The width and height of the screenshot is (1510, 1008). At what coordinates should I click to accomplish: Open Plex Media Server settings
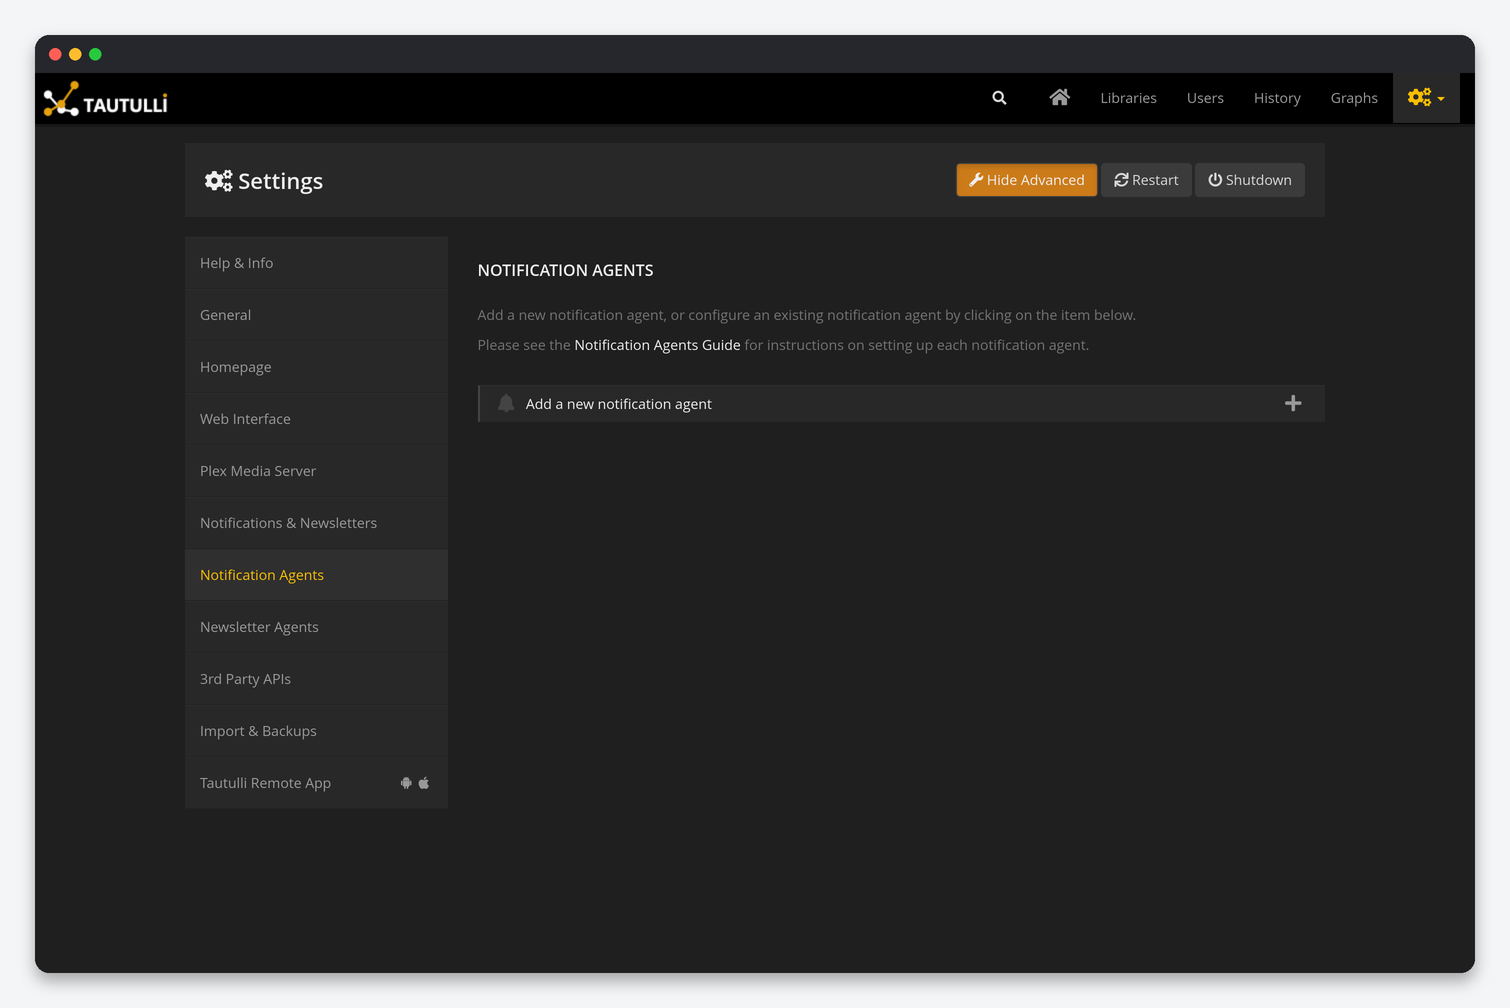[x=316, y=471]
